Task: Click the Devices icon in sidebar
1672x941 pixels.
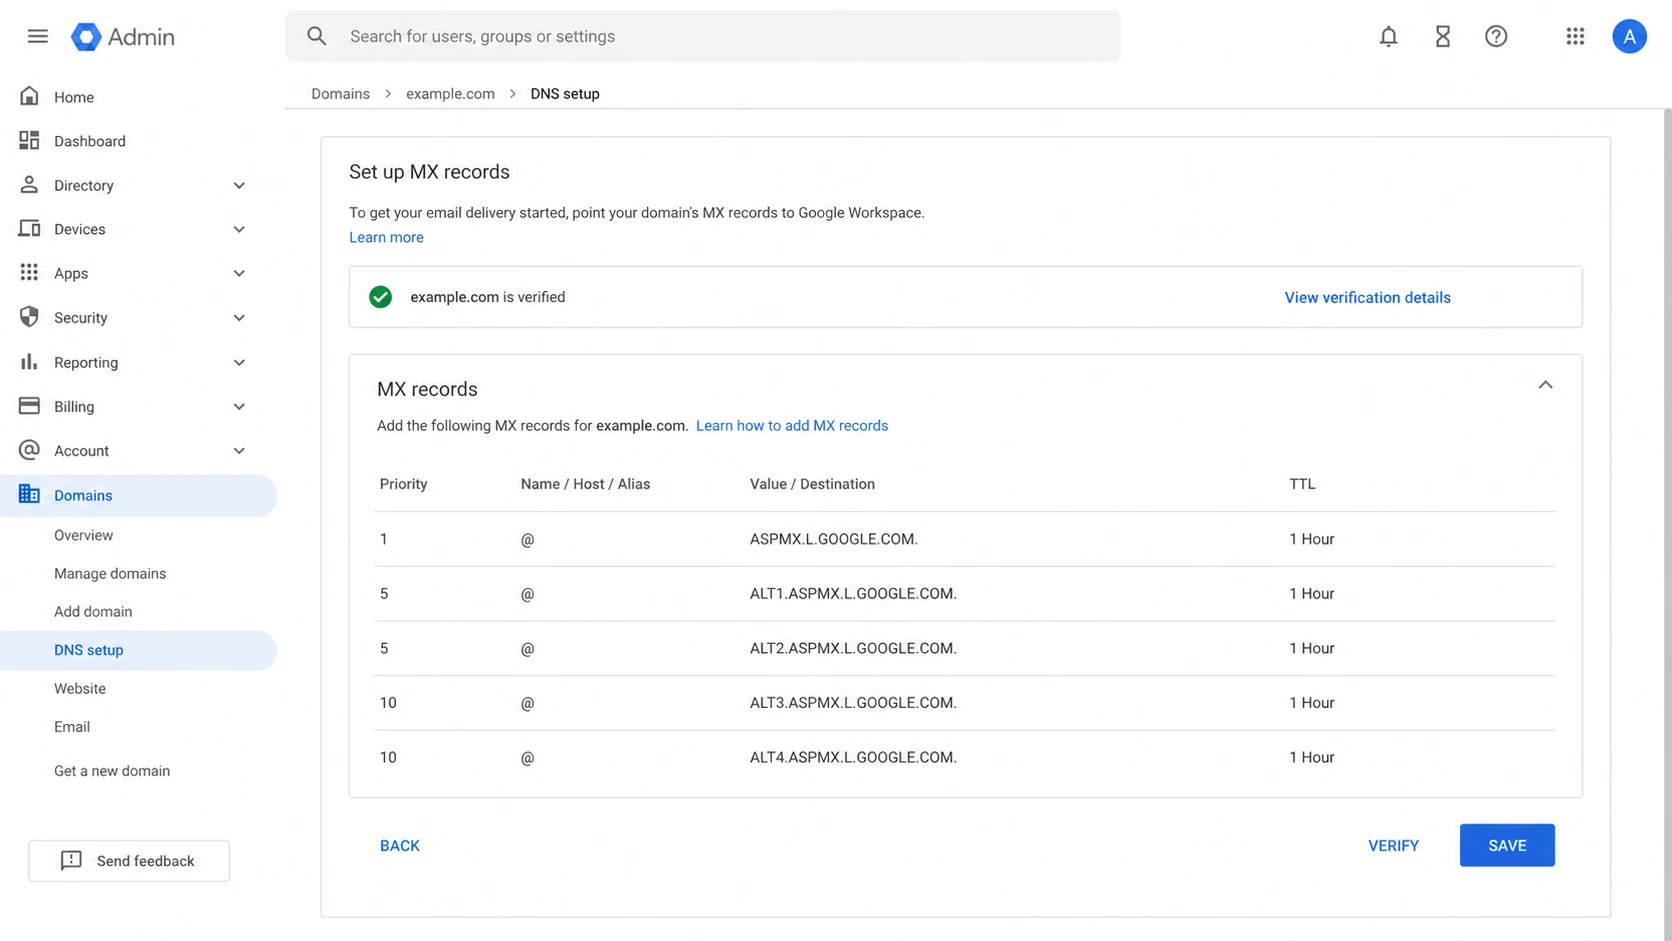Action: [29, 228]
